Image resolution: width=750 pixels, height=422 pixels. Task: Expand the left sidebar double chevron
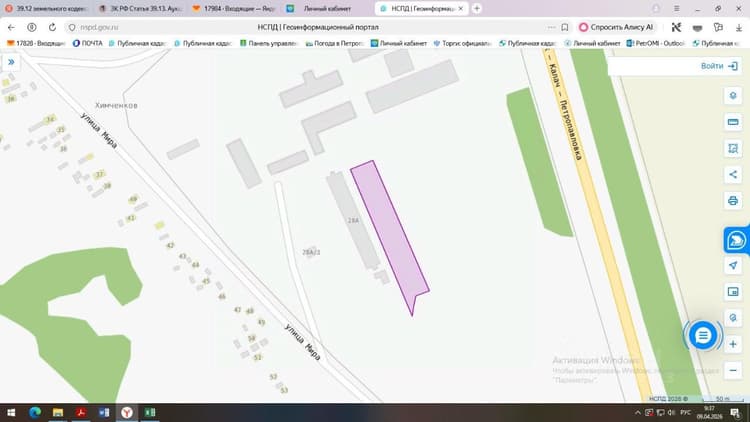click(x=11, y=62)
